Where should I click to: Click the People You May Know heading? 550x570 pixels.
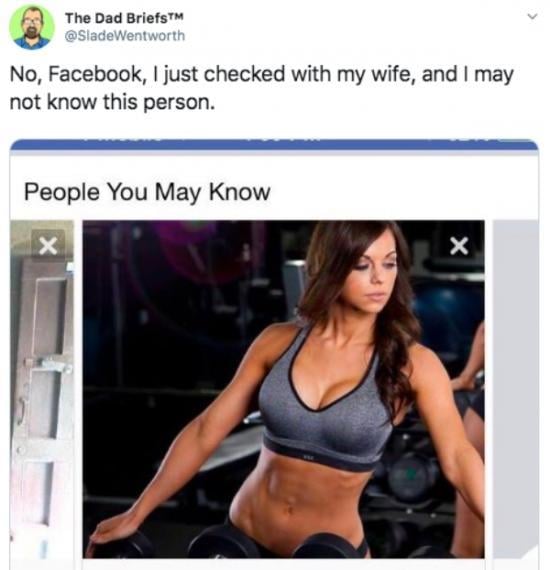coord(147,192)
